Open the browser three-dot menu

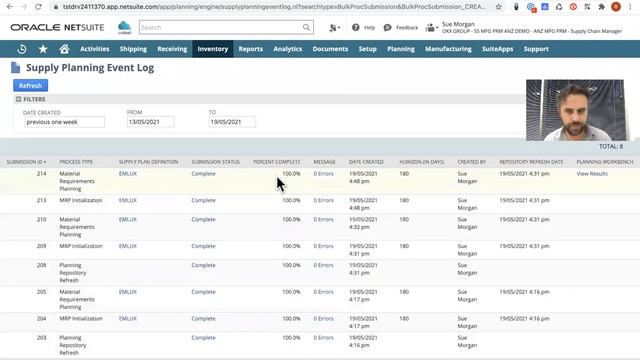[631, 7]
